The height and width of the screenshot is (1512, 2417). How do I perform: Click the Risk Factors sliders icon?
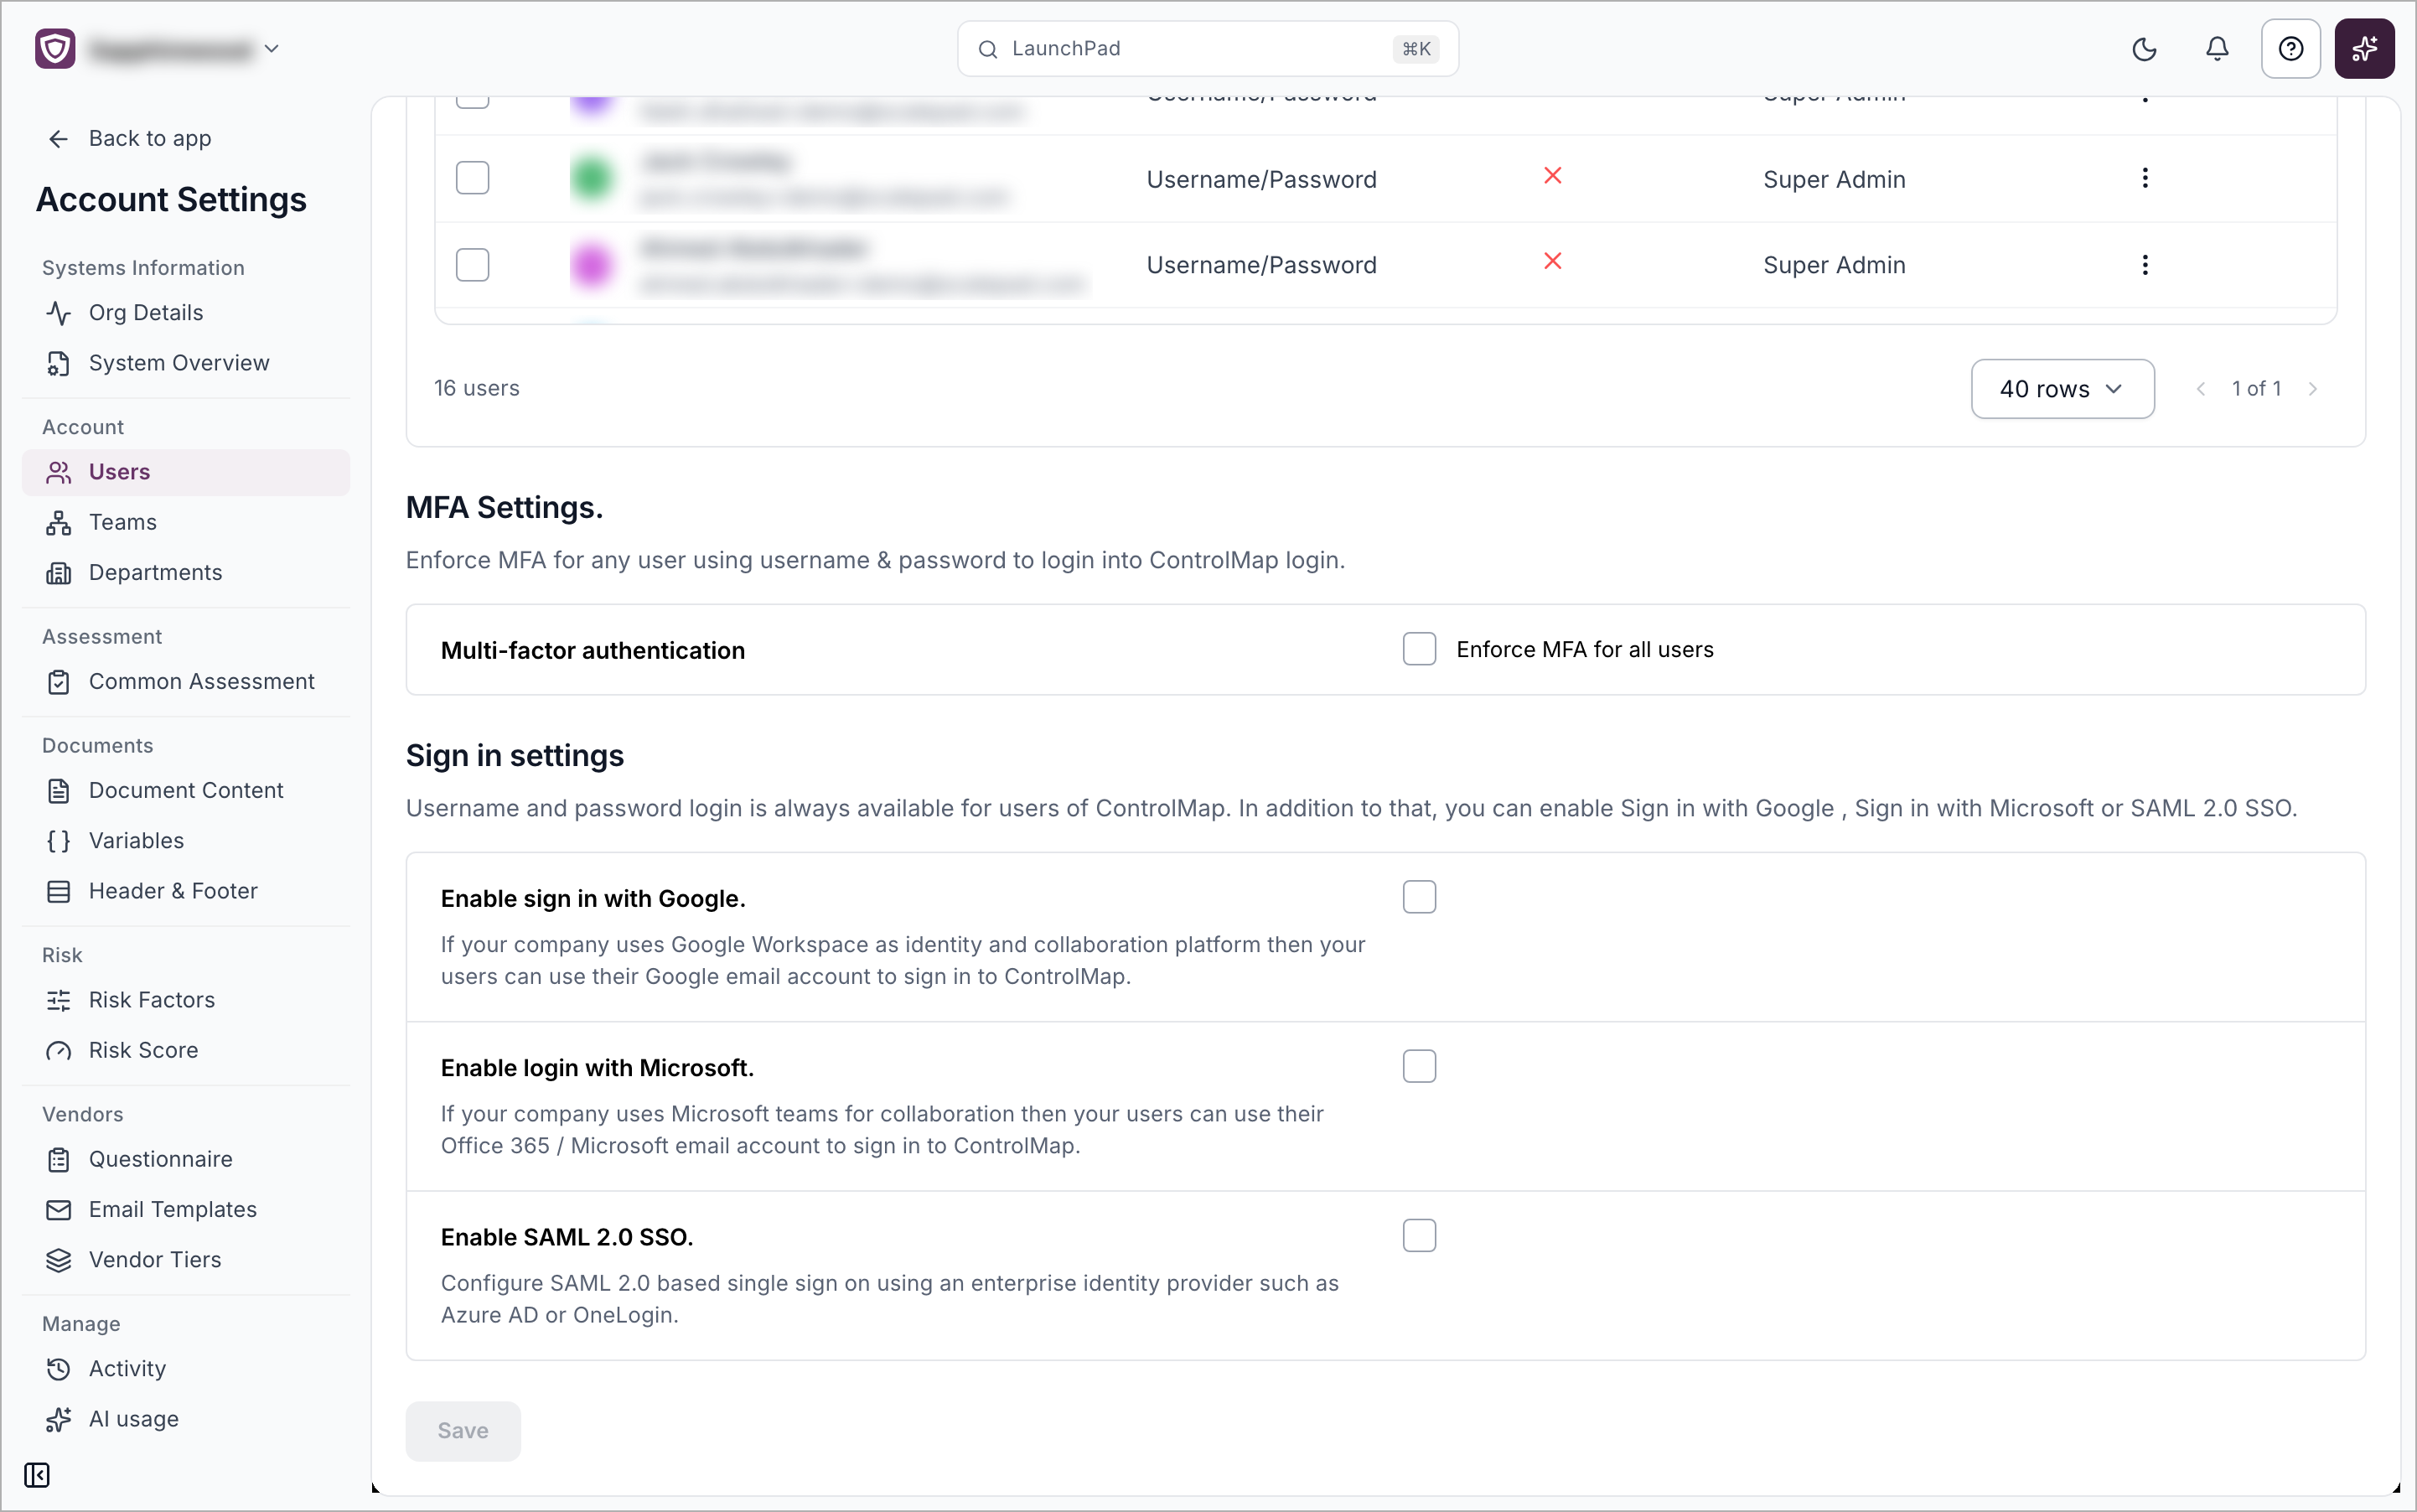pyautogui.click(x=59, y=1000)
